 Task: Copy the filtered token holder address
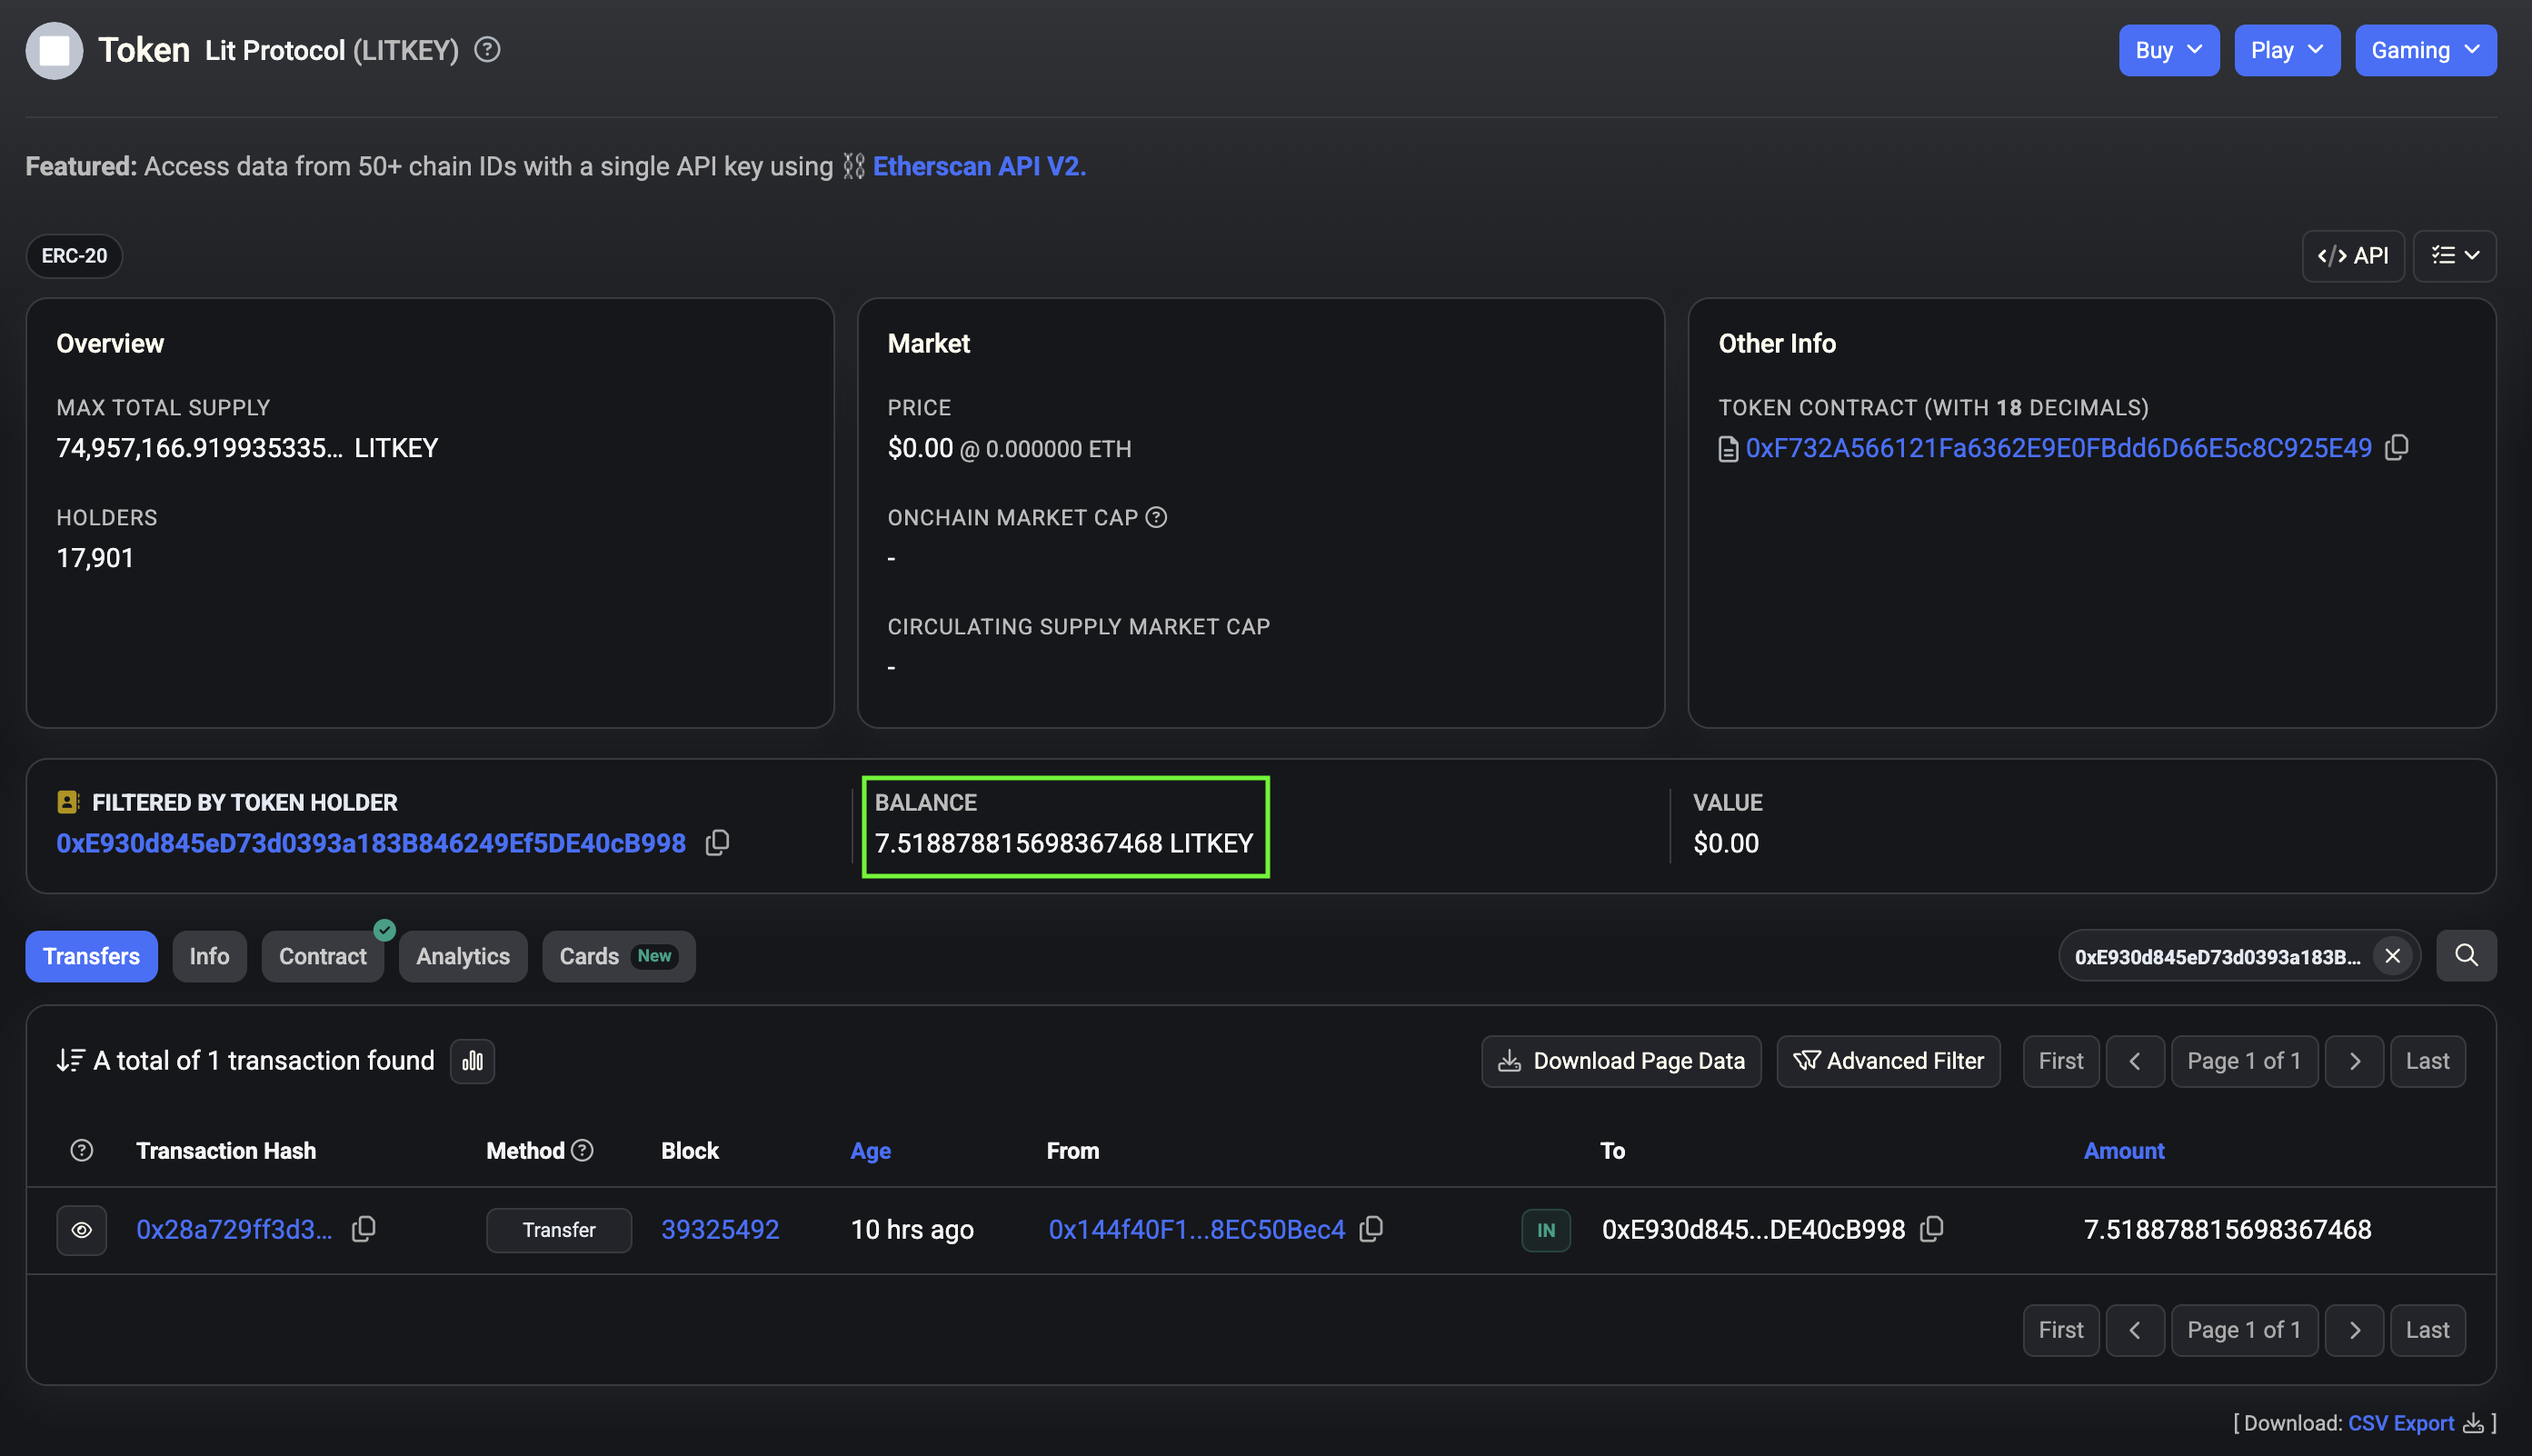coord(717,843)
